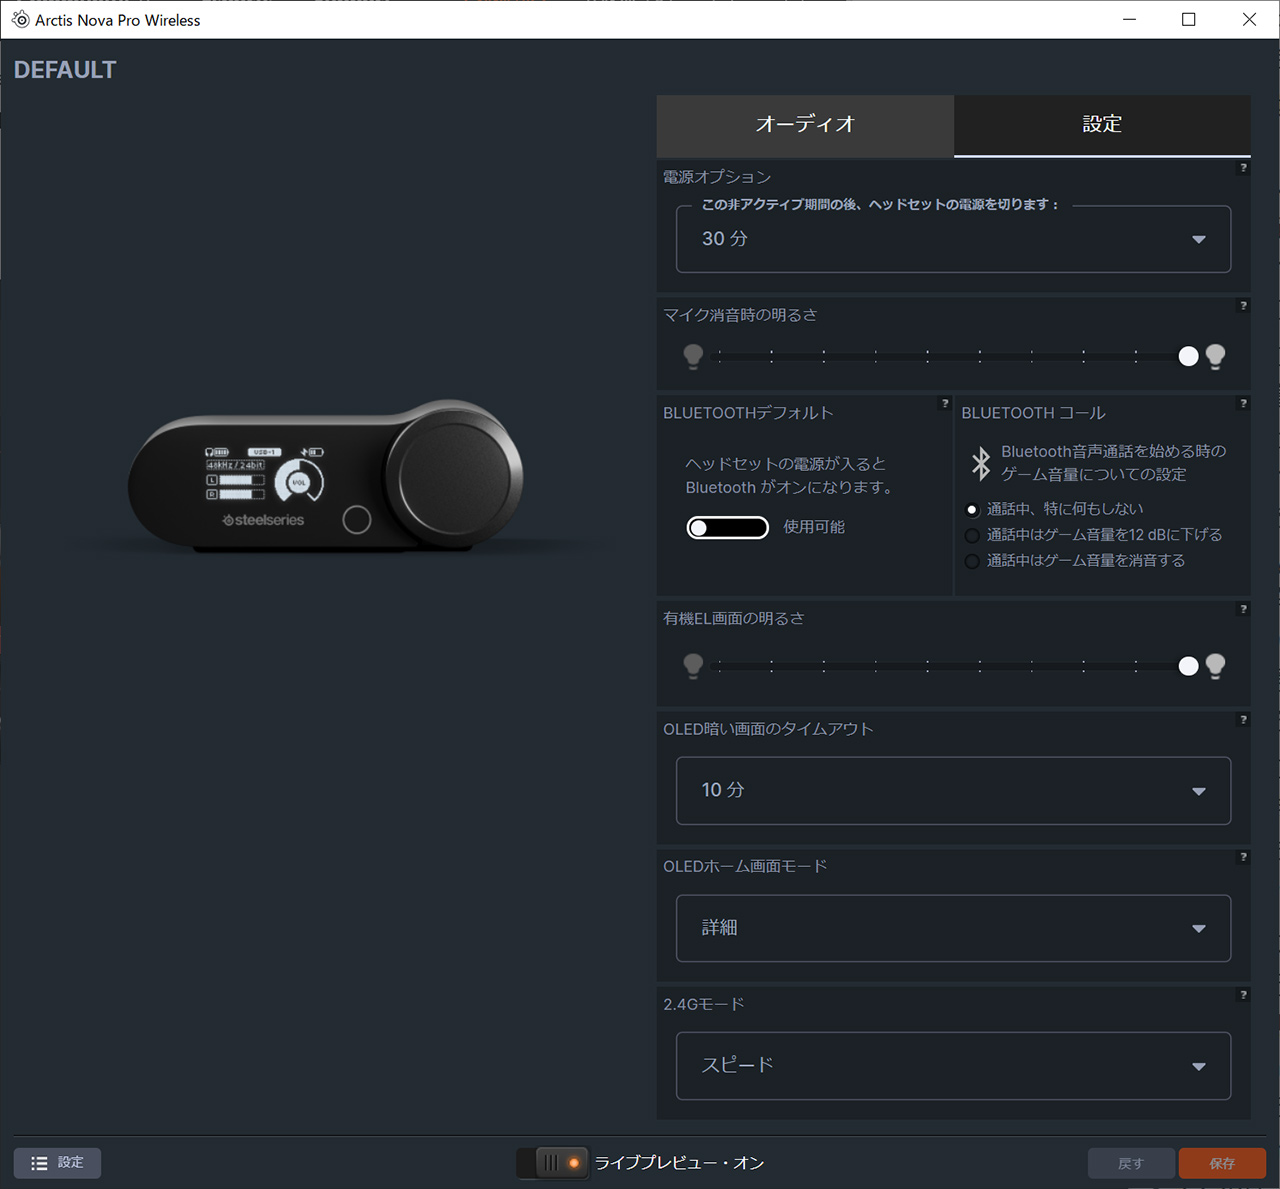
Task: Switch to the オーディオ tab
Action: 805,126
